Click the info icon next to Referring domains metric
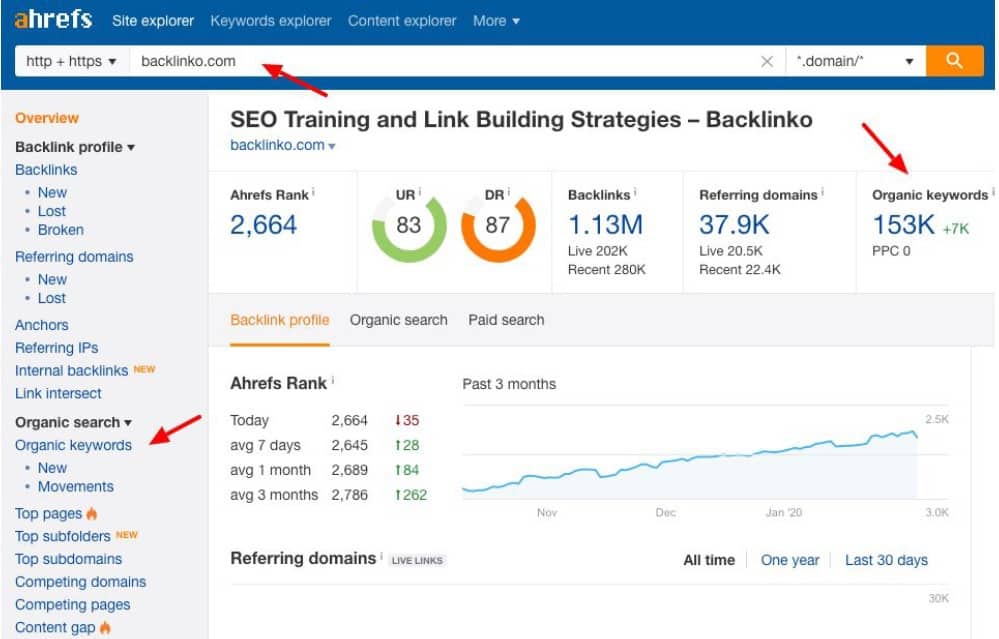This screenshot has height=639, width=999. pos(823,192)
